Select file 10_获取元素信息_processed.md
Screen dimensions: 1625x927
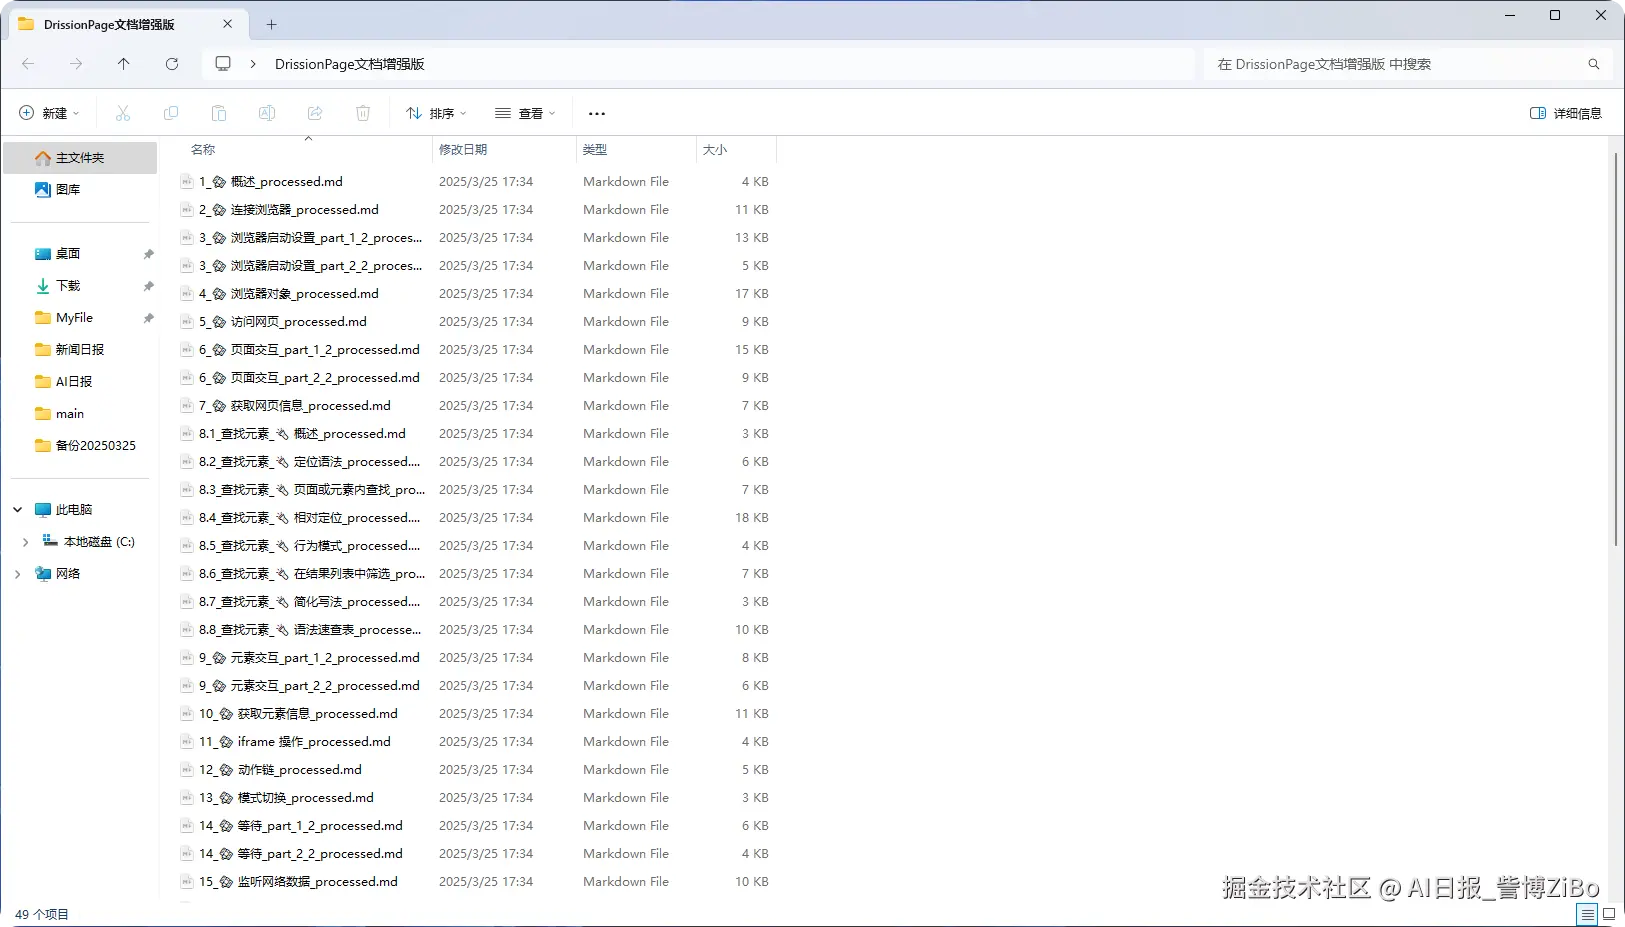tap(478, 714)
